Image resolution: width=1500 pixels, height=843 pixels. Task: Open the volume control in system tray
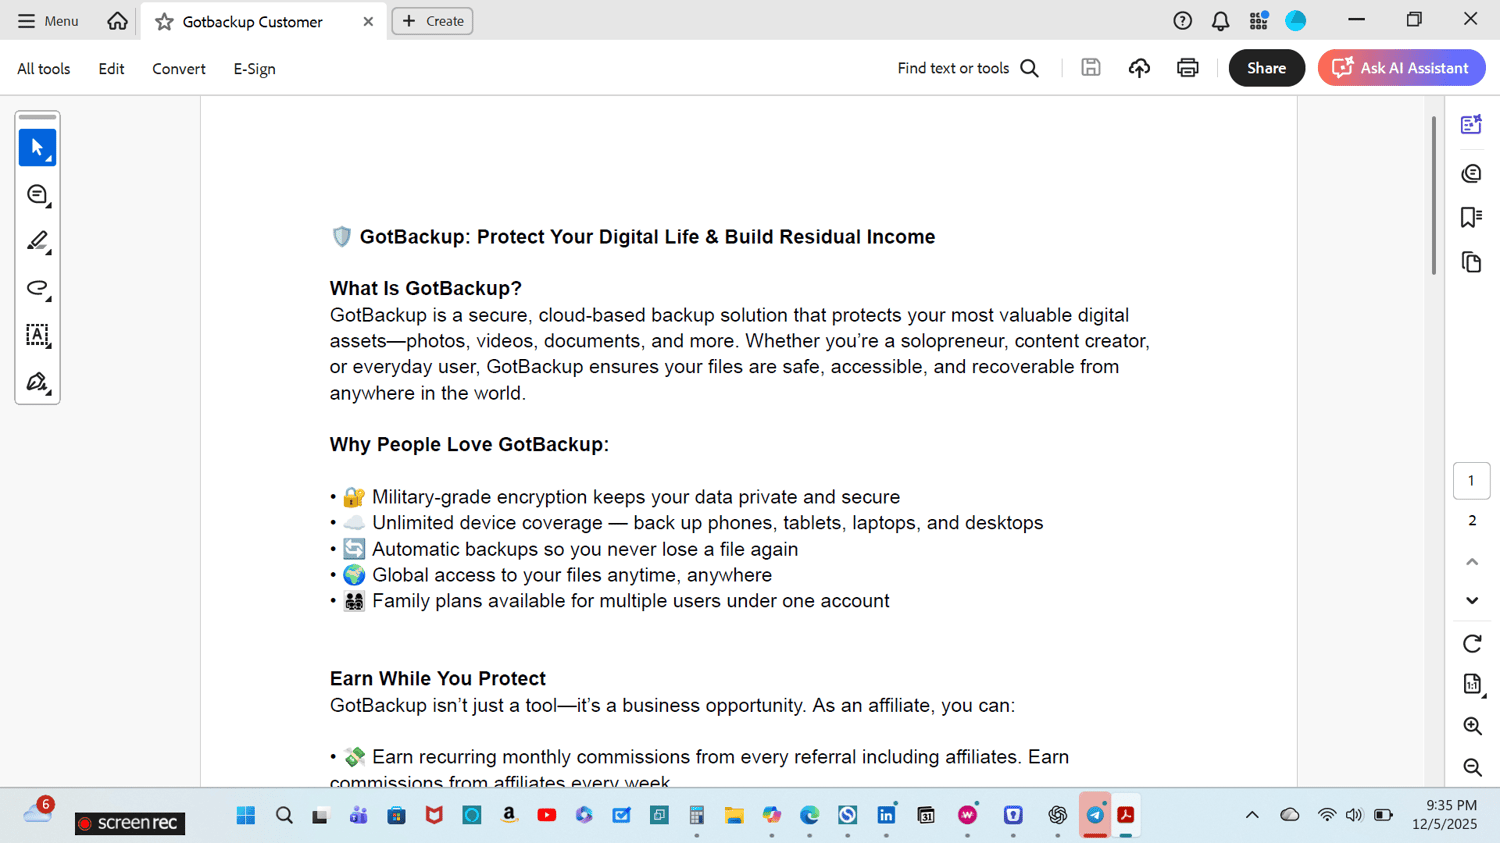click(x=1354, y=815)
